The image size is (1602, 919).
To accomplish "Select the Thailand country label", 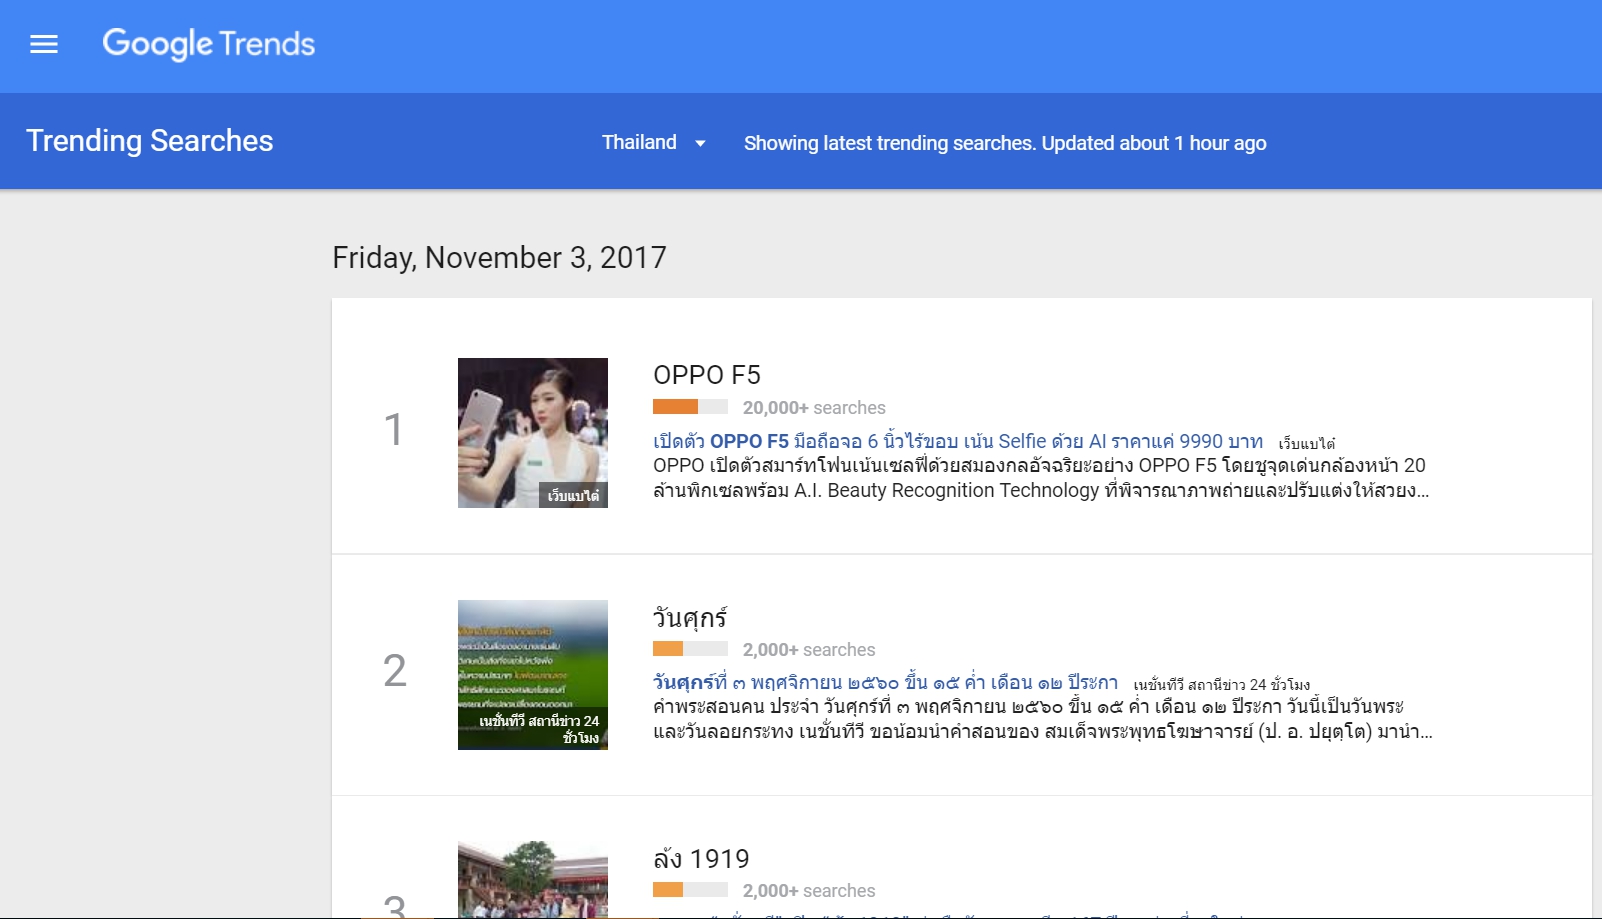I will pos(639,142).
